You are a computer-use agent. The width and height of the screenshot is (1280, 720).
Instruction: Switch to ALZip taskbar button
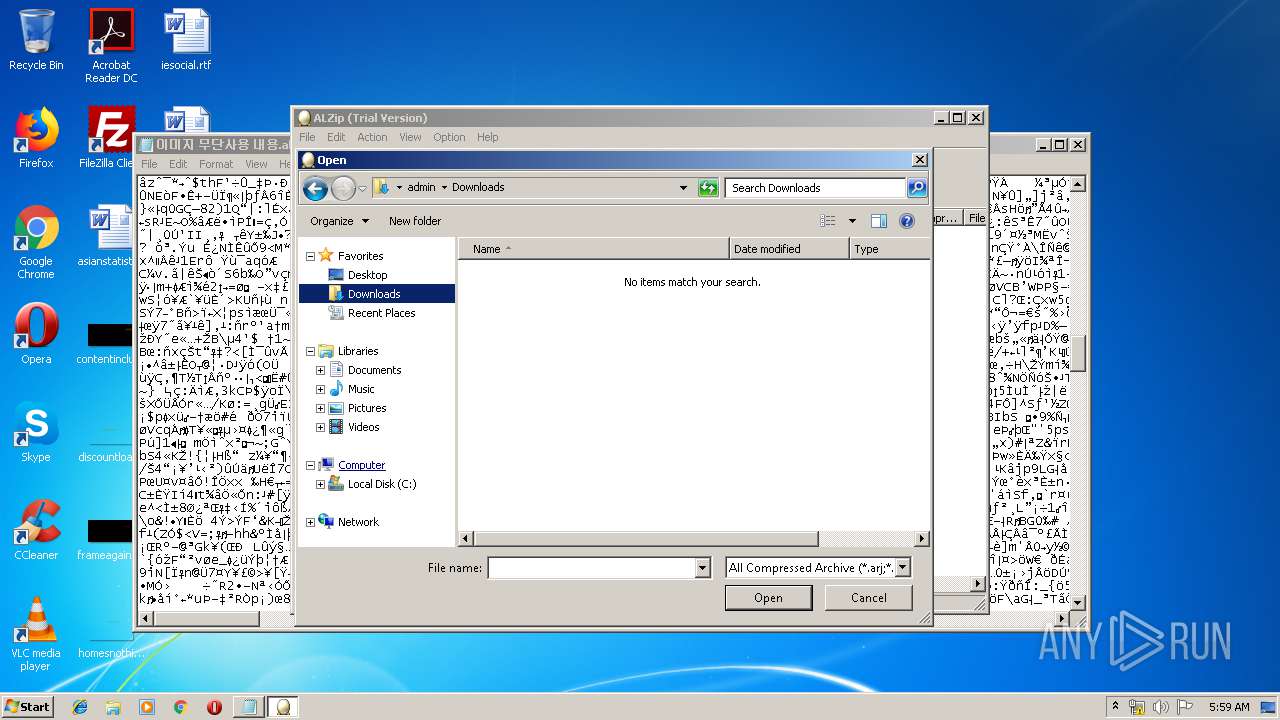282,707
